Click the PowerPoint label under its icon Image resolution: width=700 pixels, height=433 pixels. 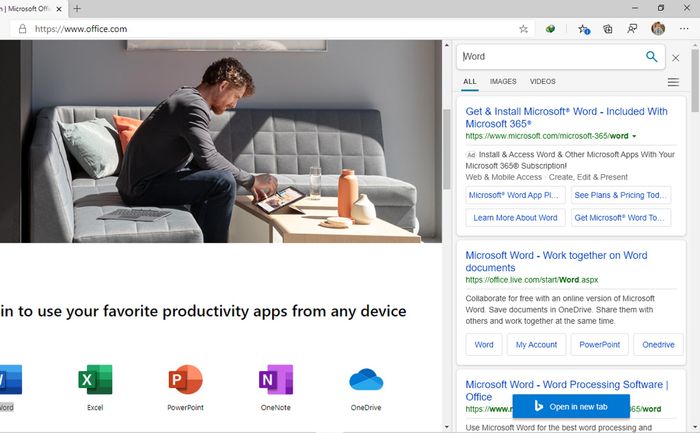pyautogui.click(x=185, y=408)
